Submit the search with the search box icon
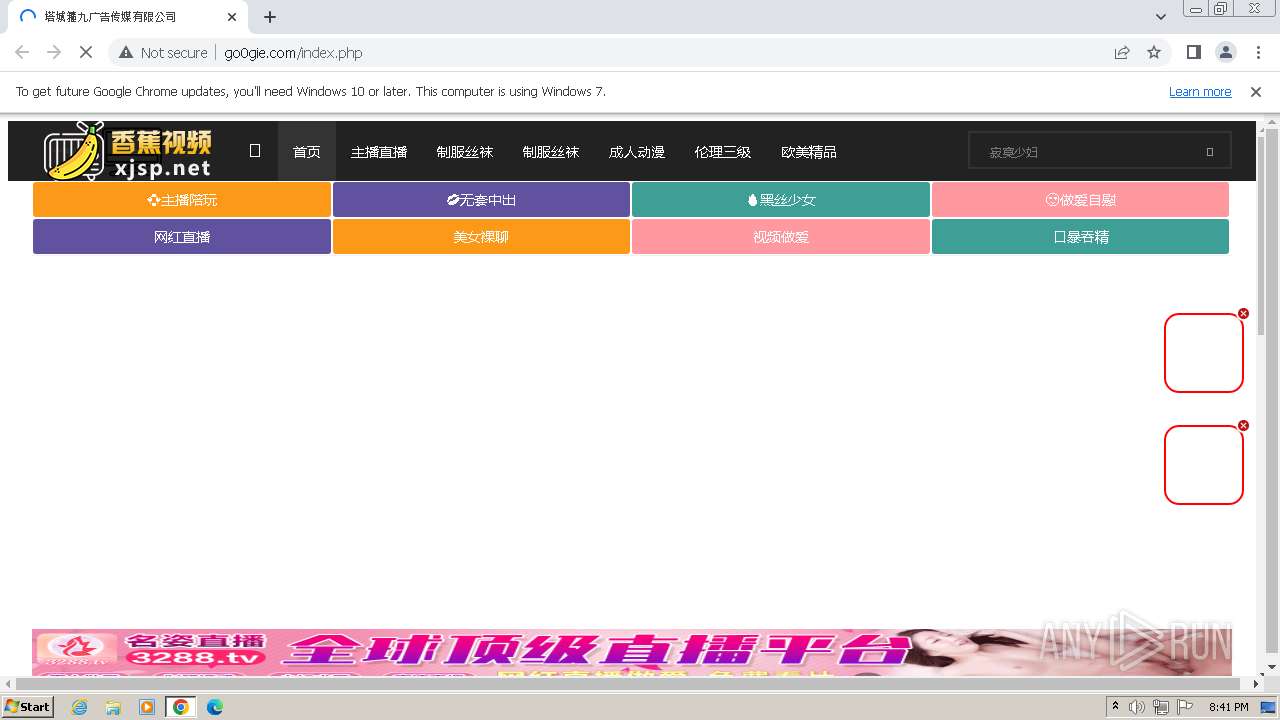The width and height of the screenshot is (1280, 720). click(1209, 152)
